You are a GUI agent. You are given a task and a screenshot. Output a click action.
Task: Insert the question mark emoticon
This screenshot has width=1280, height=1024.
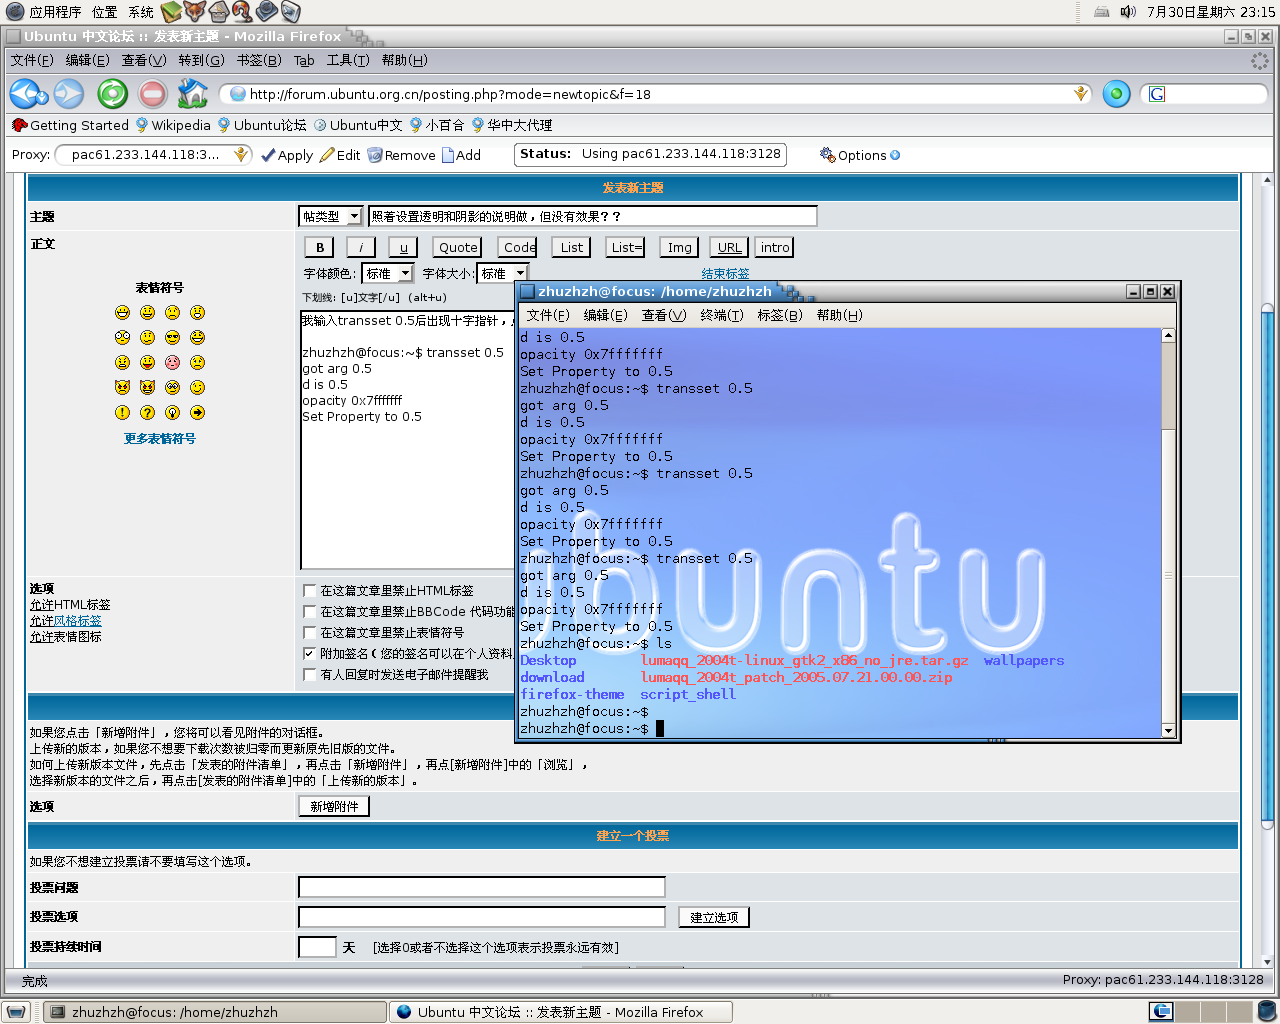[147, 412]
